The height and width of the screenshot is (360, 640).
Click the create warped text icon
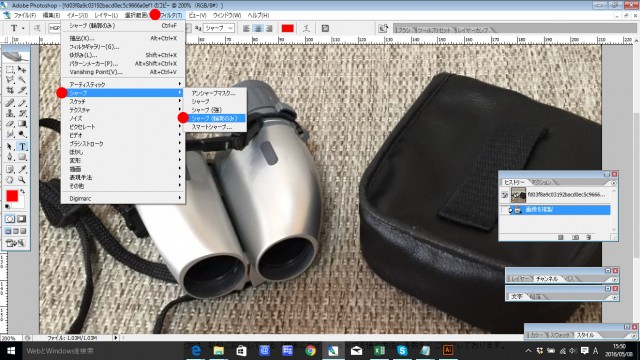click(x=306, y=28)
